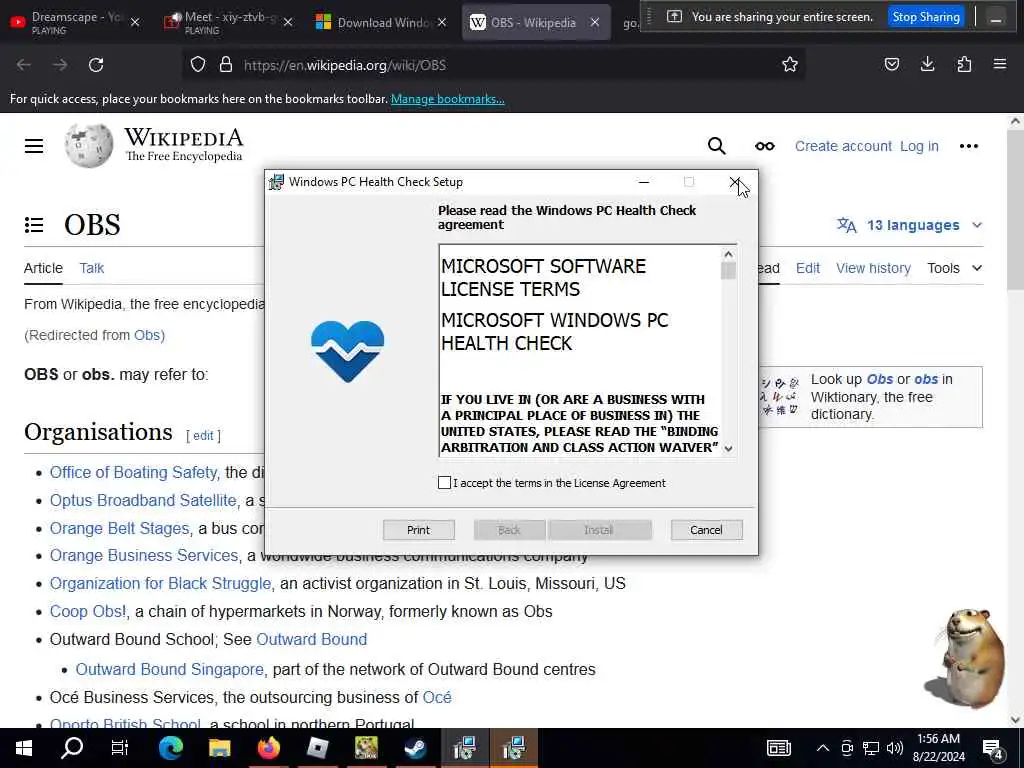Accept the terms in the License Agreement
The image size is (1024, 768).
pyautogui.click(x=444, y=483)
